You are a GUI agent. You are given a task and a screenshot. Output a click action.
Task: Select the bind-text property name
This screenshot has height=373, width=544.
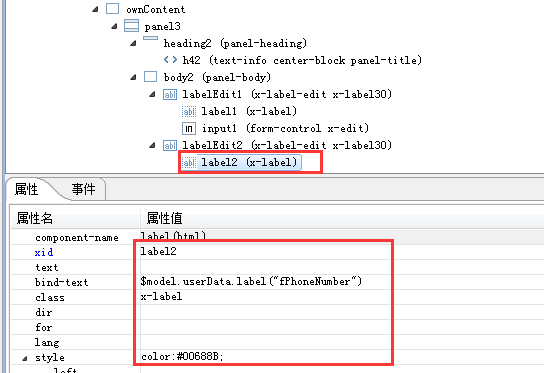pyautogui.click(x=61, y=282)
